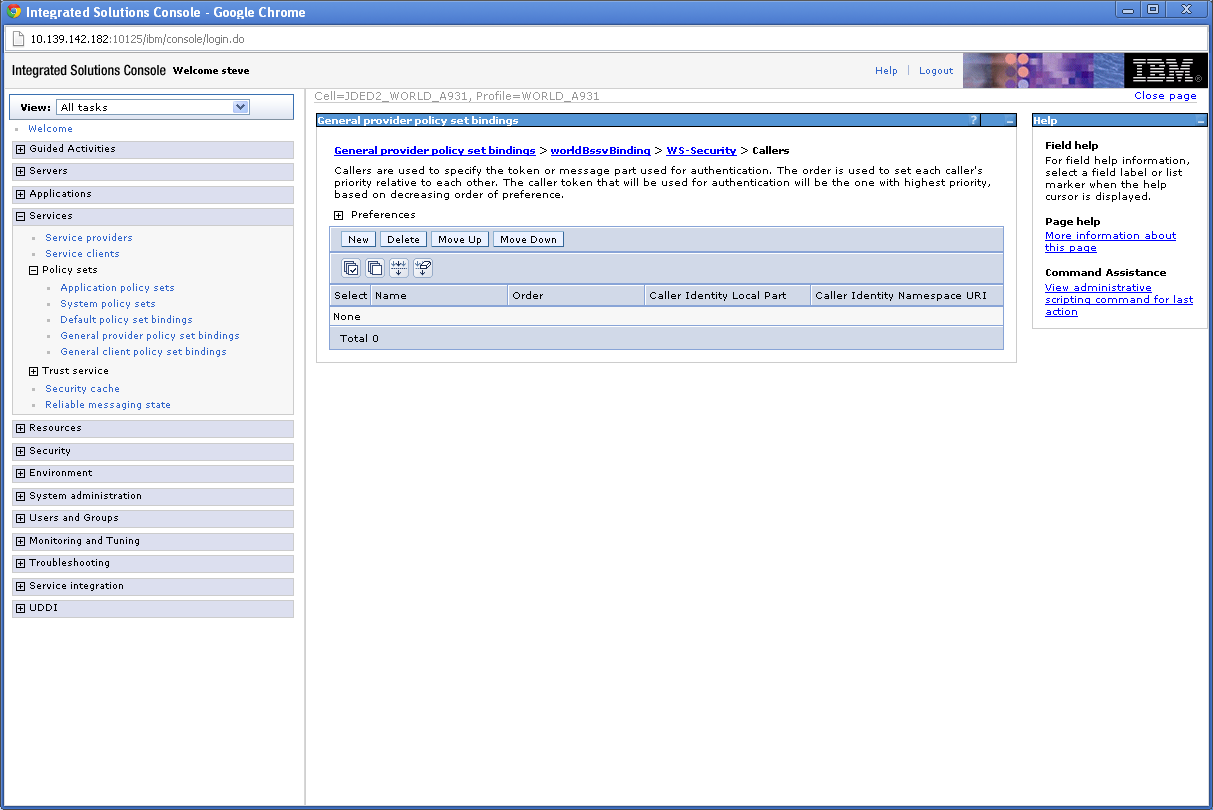Image resolution: width=1213 pixels, height=810 pixels.
Task: Click the Logout link
Action: [936, 71]
